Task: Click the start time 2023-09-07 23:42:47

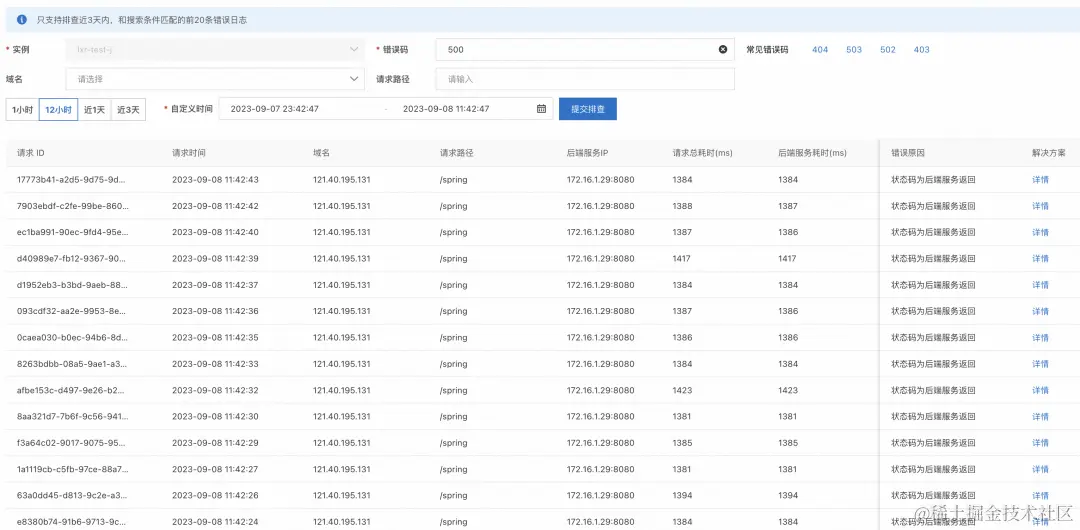Action: [274, 109]
